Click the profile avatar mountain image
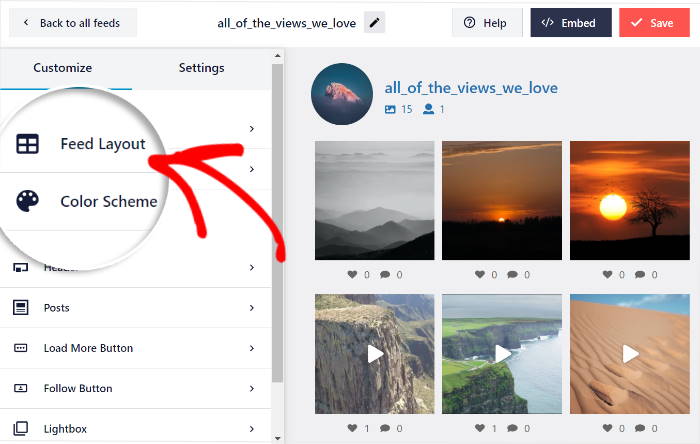The height and width of the screenshot is (444, 700). pos(342,94)
